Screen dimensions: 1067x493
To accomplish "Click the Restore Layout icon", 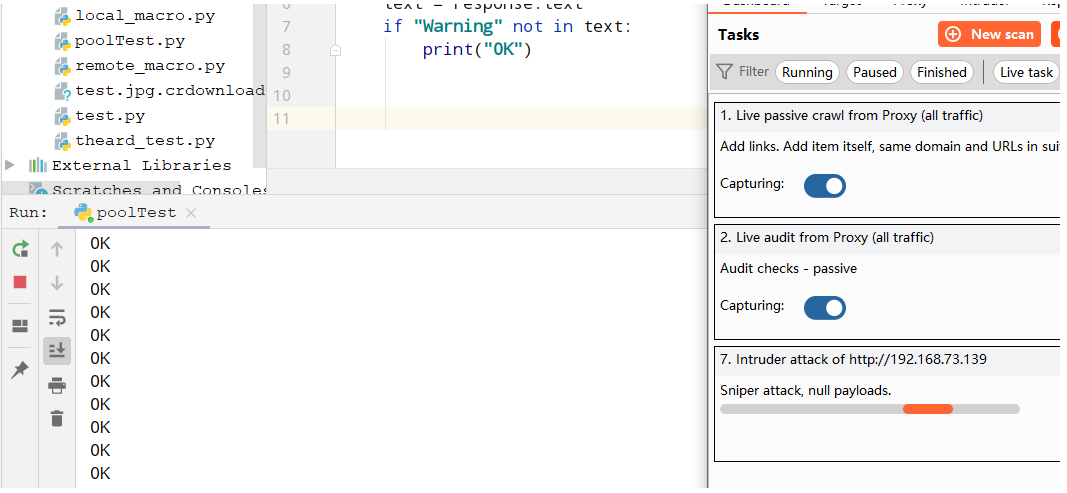I will [x=20, y=325].
